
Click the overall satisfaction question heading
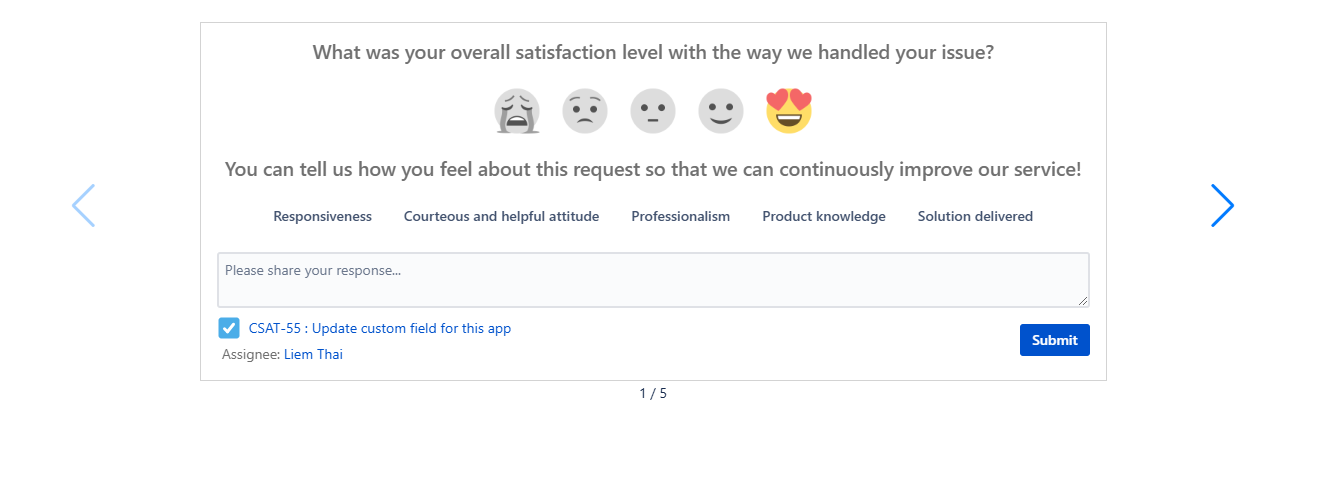pos(653,52)
